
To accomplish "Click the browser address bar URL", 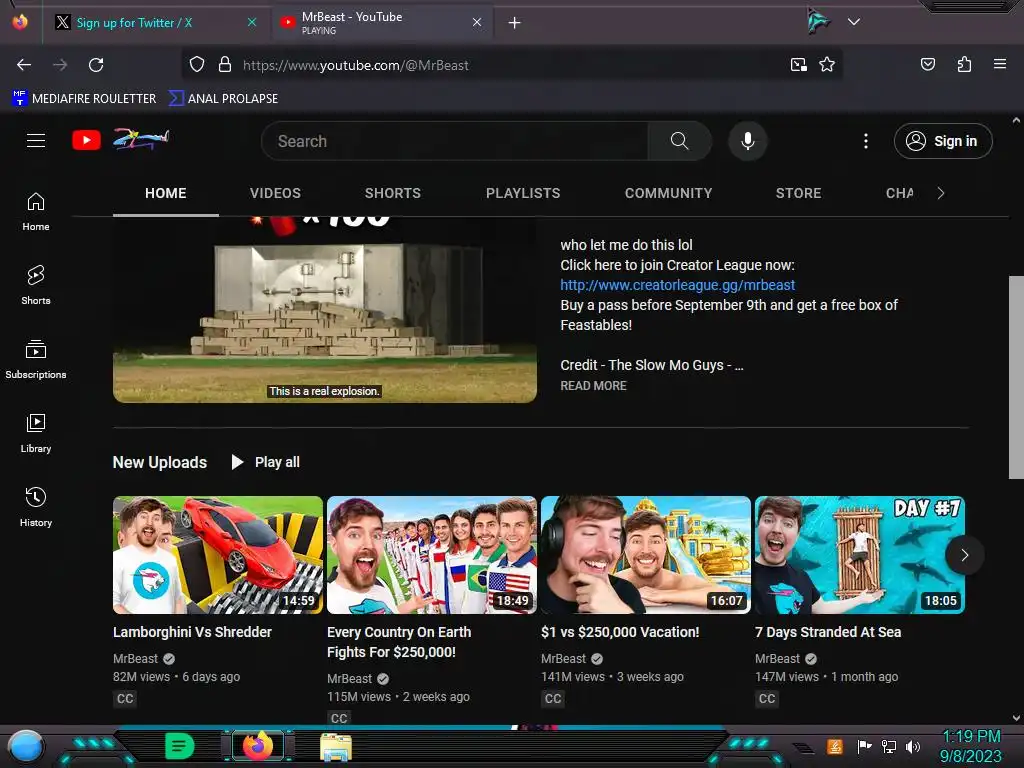I will (x=355, y=65).
